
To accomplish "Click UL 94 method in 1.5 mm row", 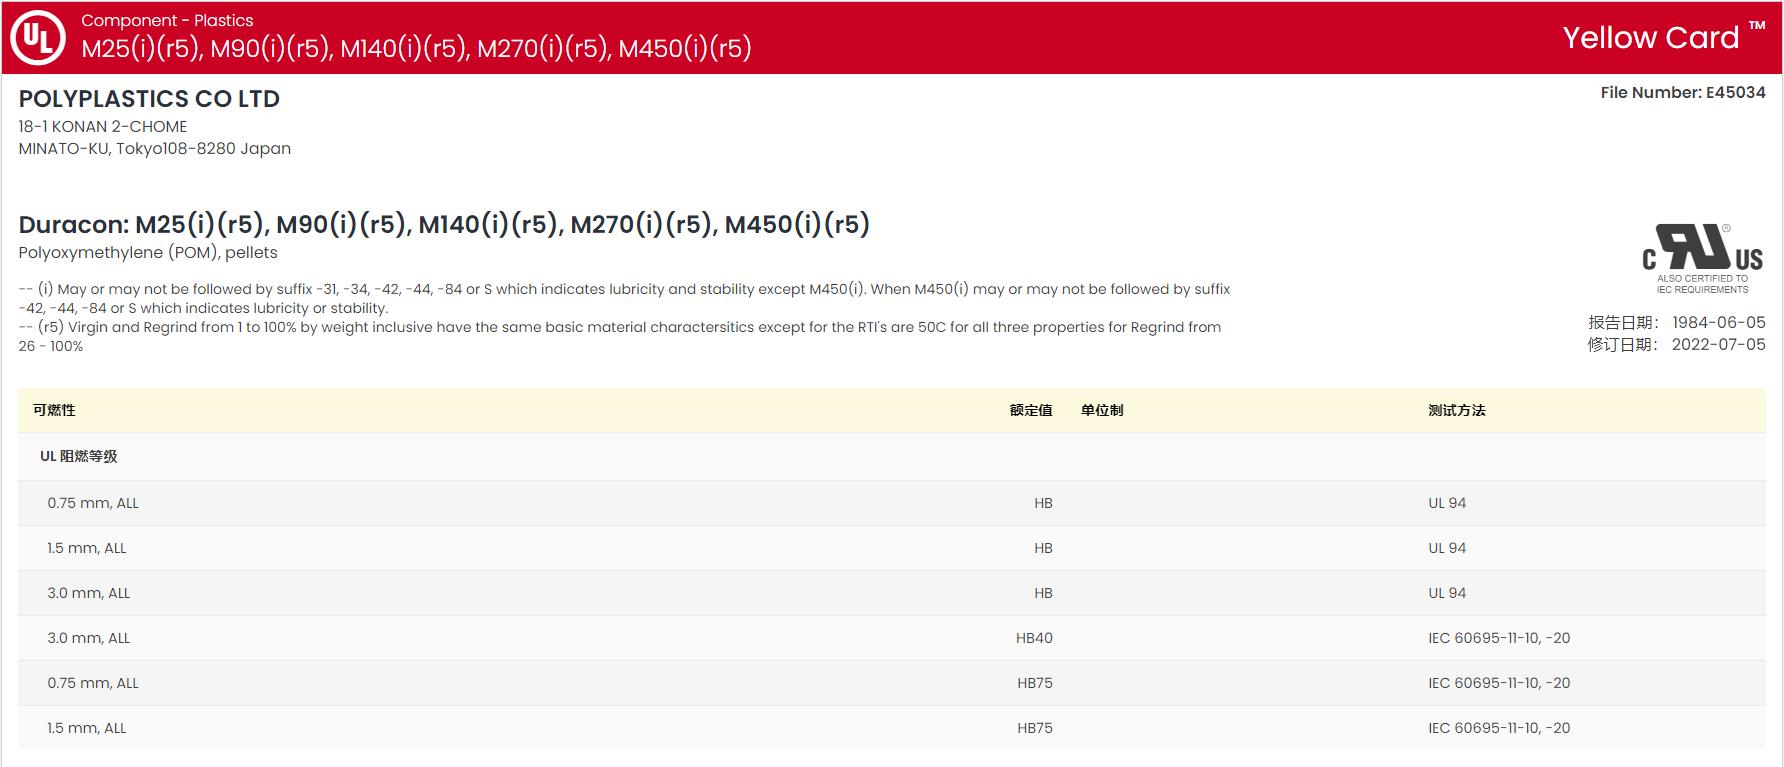I will pos(1447,548).
